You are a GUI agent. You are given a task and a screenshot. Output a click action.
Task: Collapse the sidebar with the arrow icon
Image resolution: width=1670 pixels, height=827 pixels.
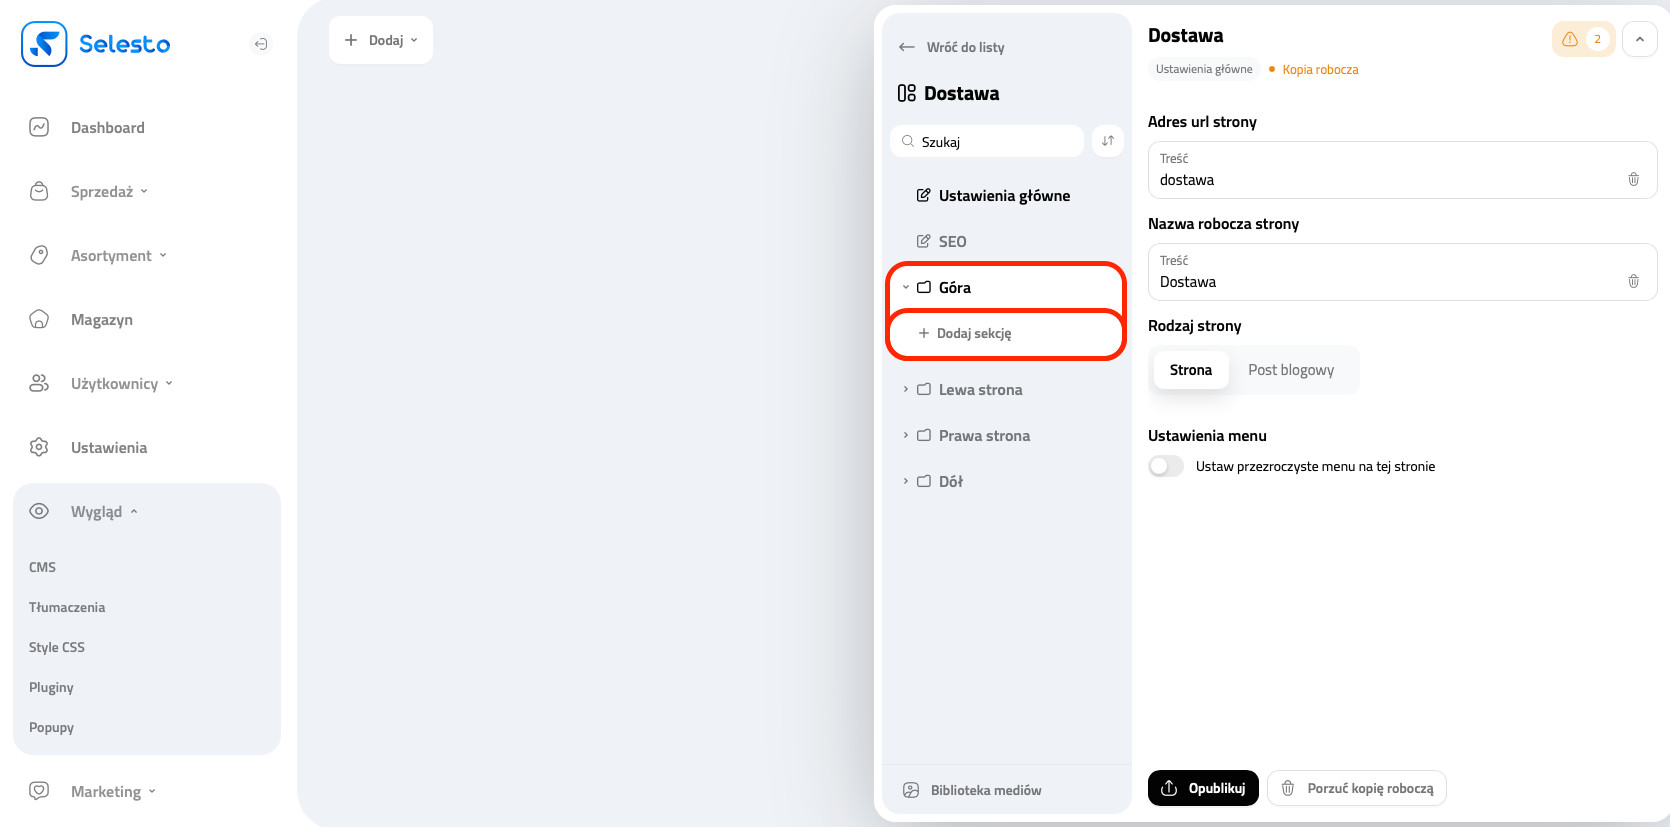click(261, 44)
